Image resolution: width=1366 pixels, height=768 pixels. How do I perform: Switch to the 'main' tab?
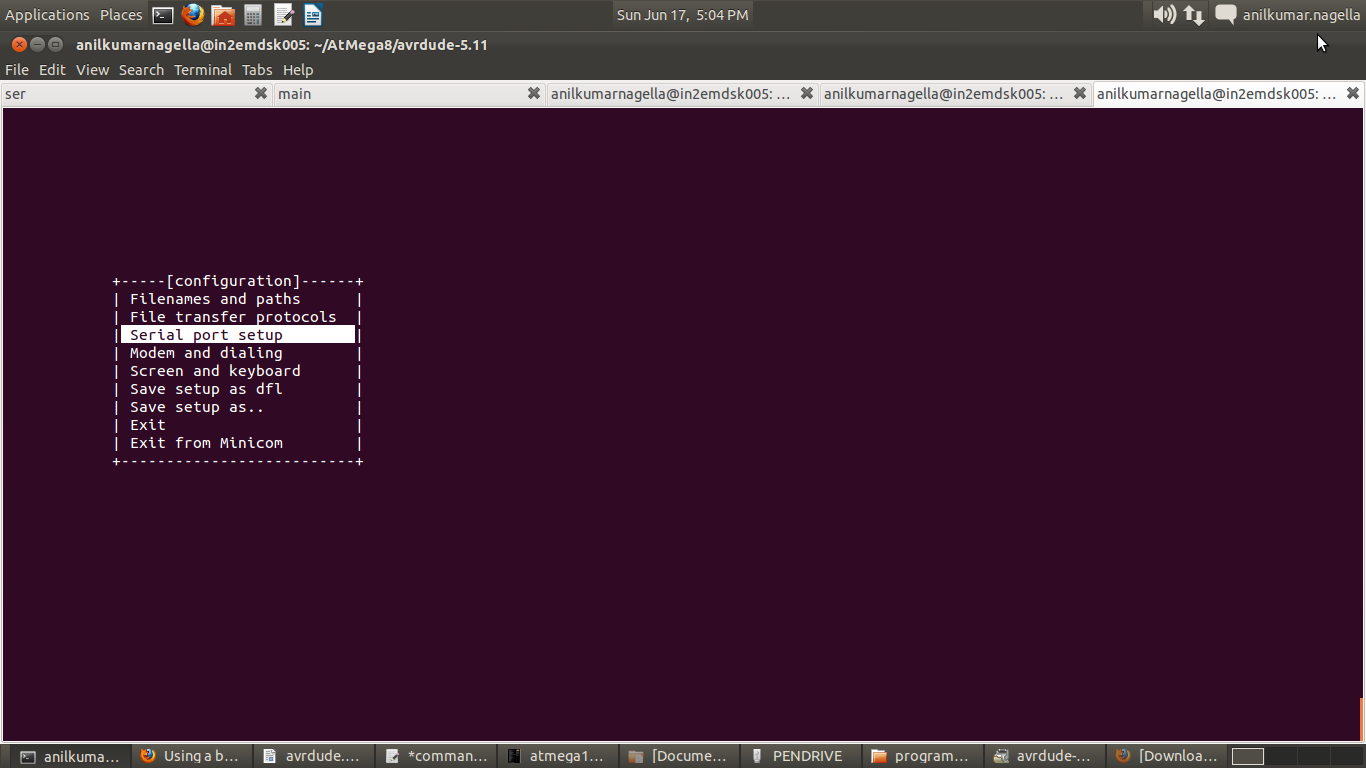(409, 94)
